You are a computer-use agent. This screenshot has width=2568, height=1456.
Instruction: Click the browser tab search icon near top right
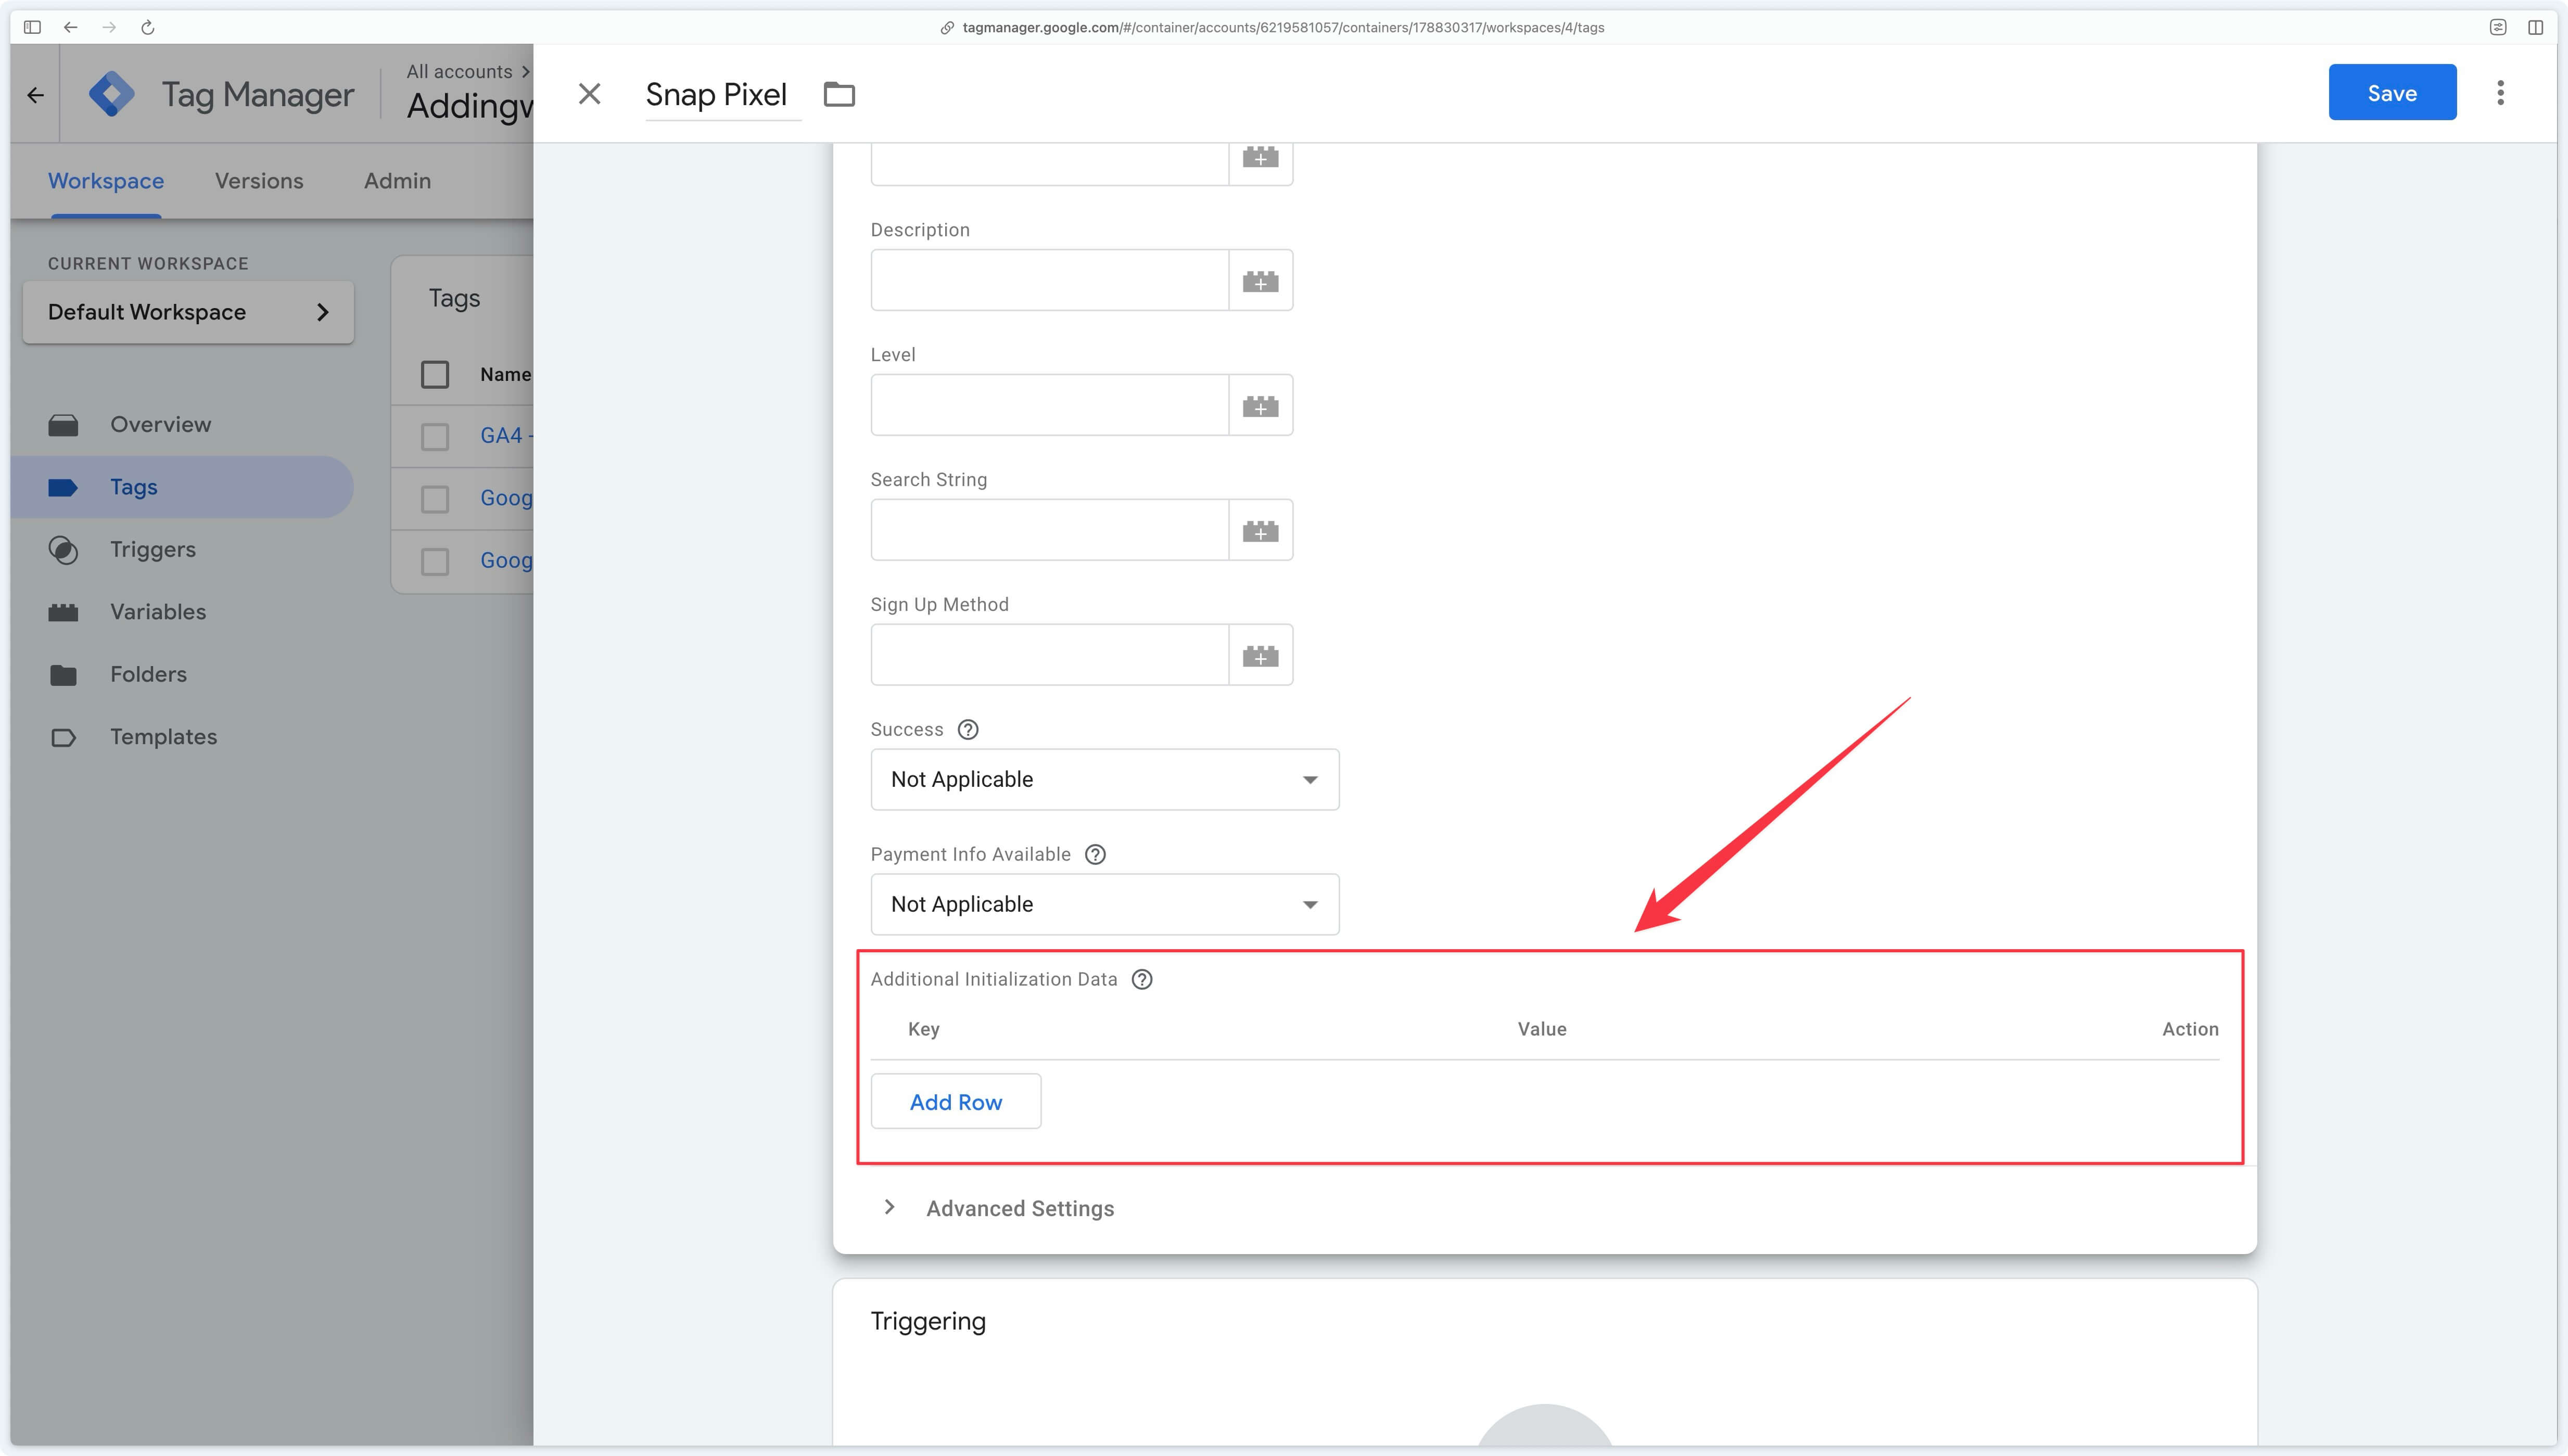(2497, 27)
